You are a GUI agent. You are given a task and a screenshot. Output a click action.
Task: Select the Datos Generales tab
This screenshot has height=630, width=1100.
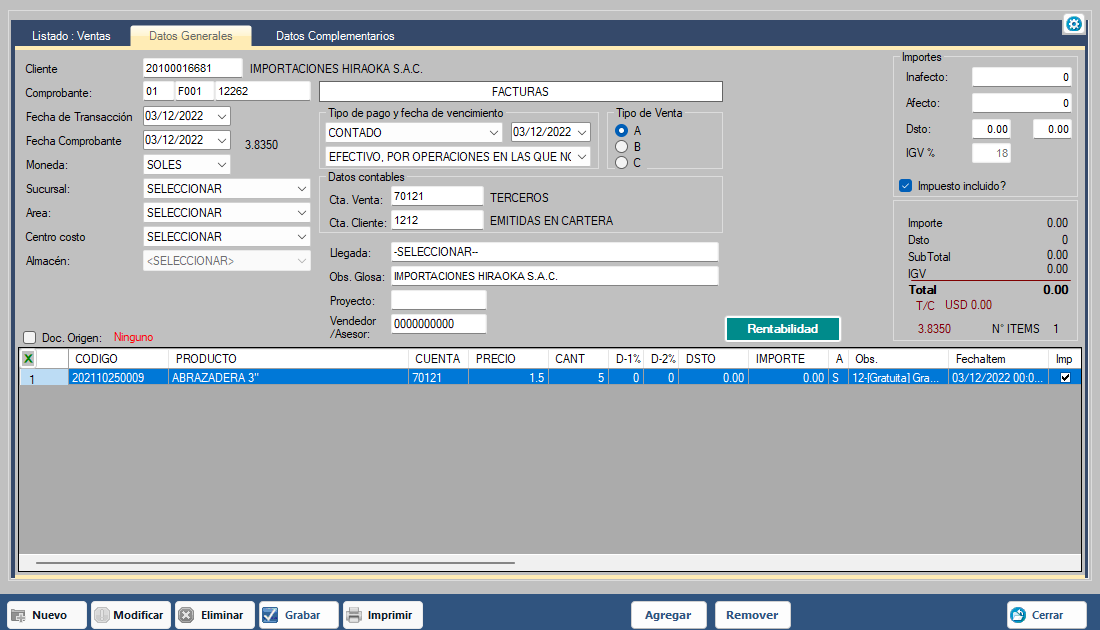pyautogui.click(x=191, y=36)
